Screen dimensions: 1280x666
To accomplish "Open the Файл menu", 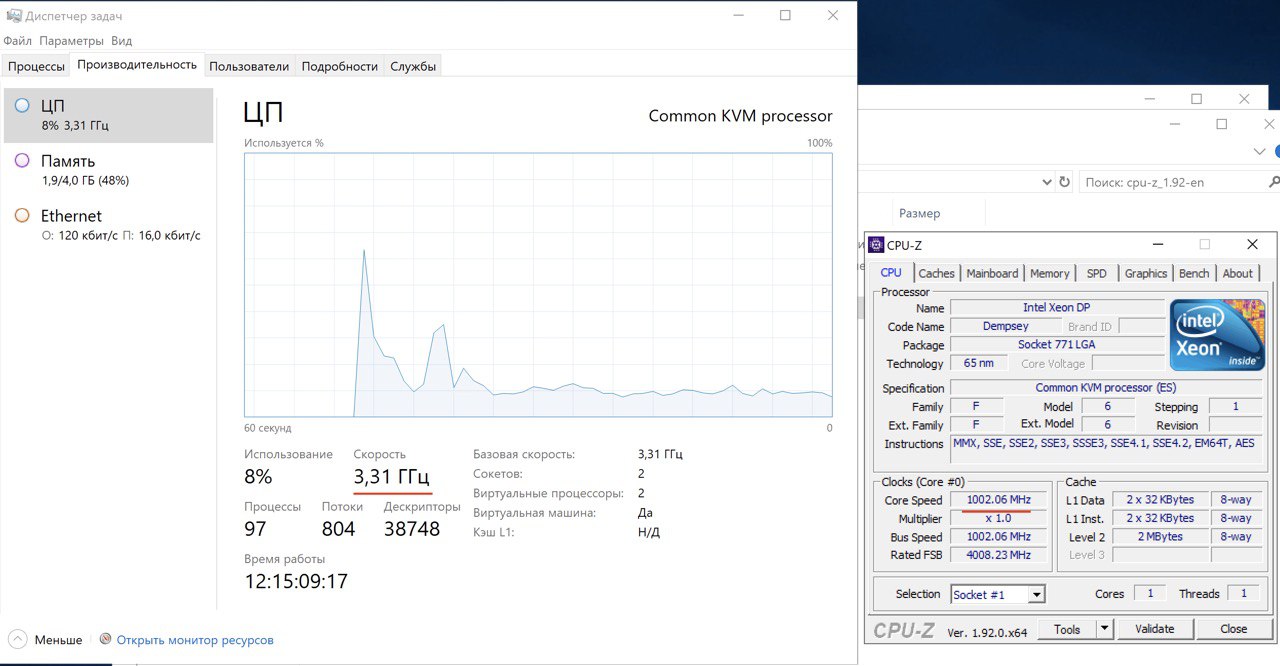I will (x=18, y=41).
